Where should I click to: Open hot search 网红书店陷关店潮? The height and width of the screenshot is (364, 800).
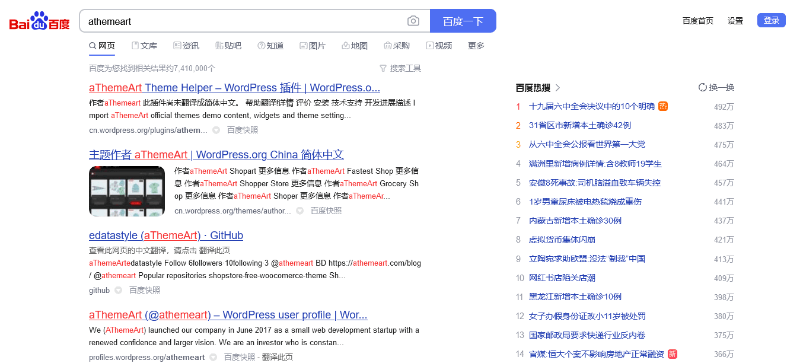coord(562,278)
